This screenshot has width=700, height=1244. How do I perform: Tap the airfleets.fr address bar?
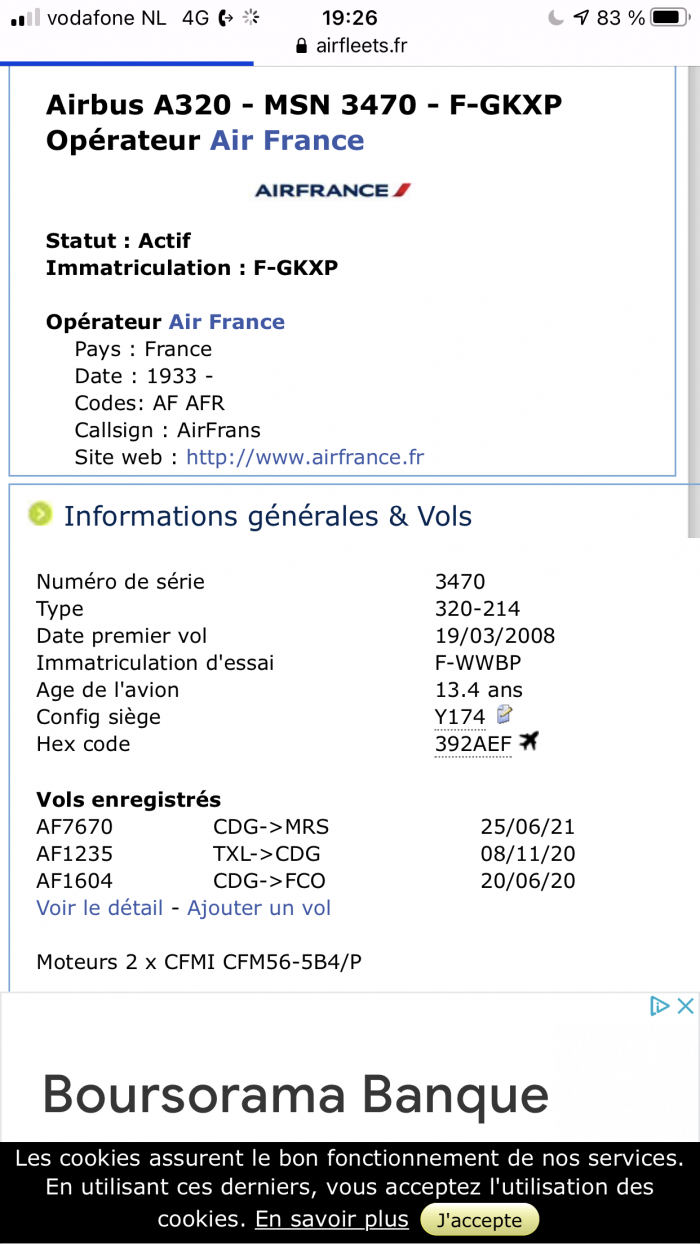coord(350,46)
